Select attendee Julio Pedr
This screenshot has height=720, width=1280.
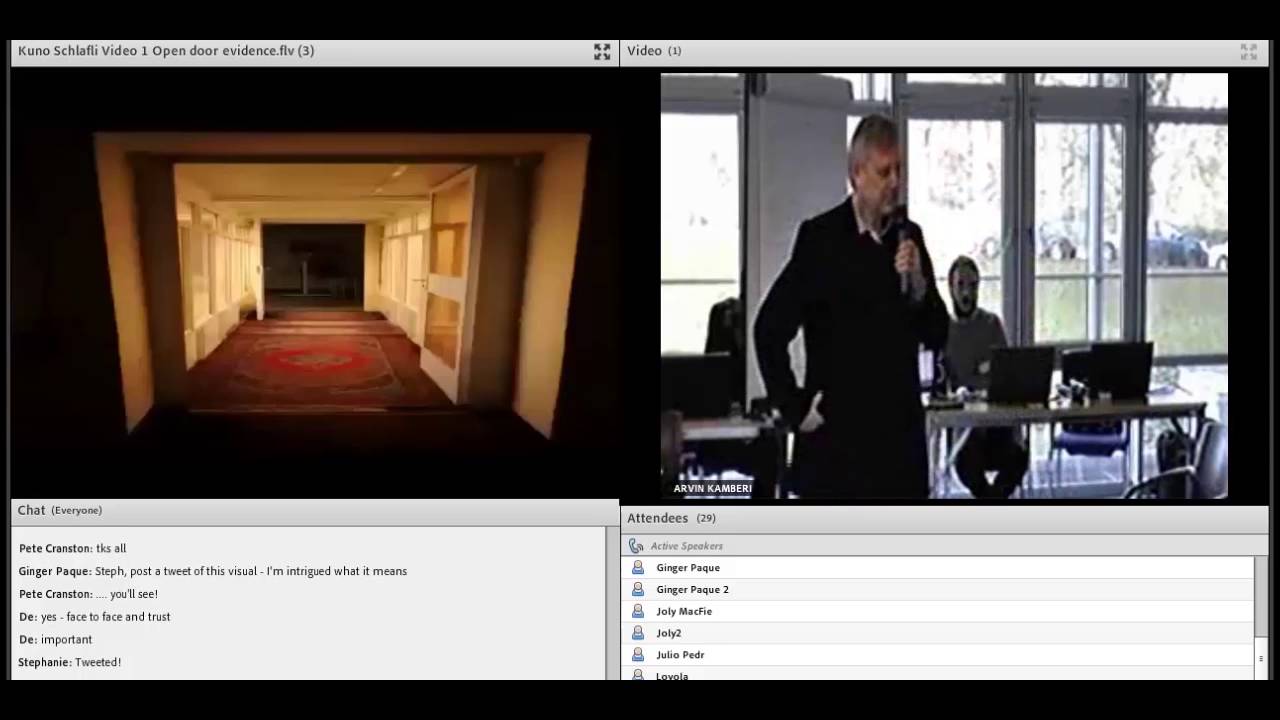tap(938, 655)
